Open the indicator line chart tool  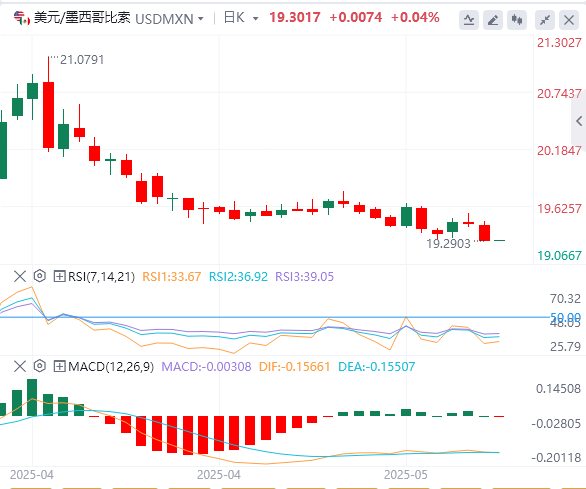[x=469, y=19]
